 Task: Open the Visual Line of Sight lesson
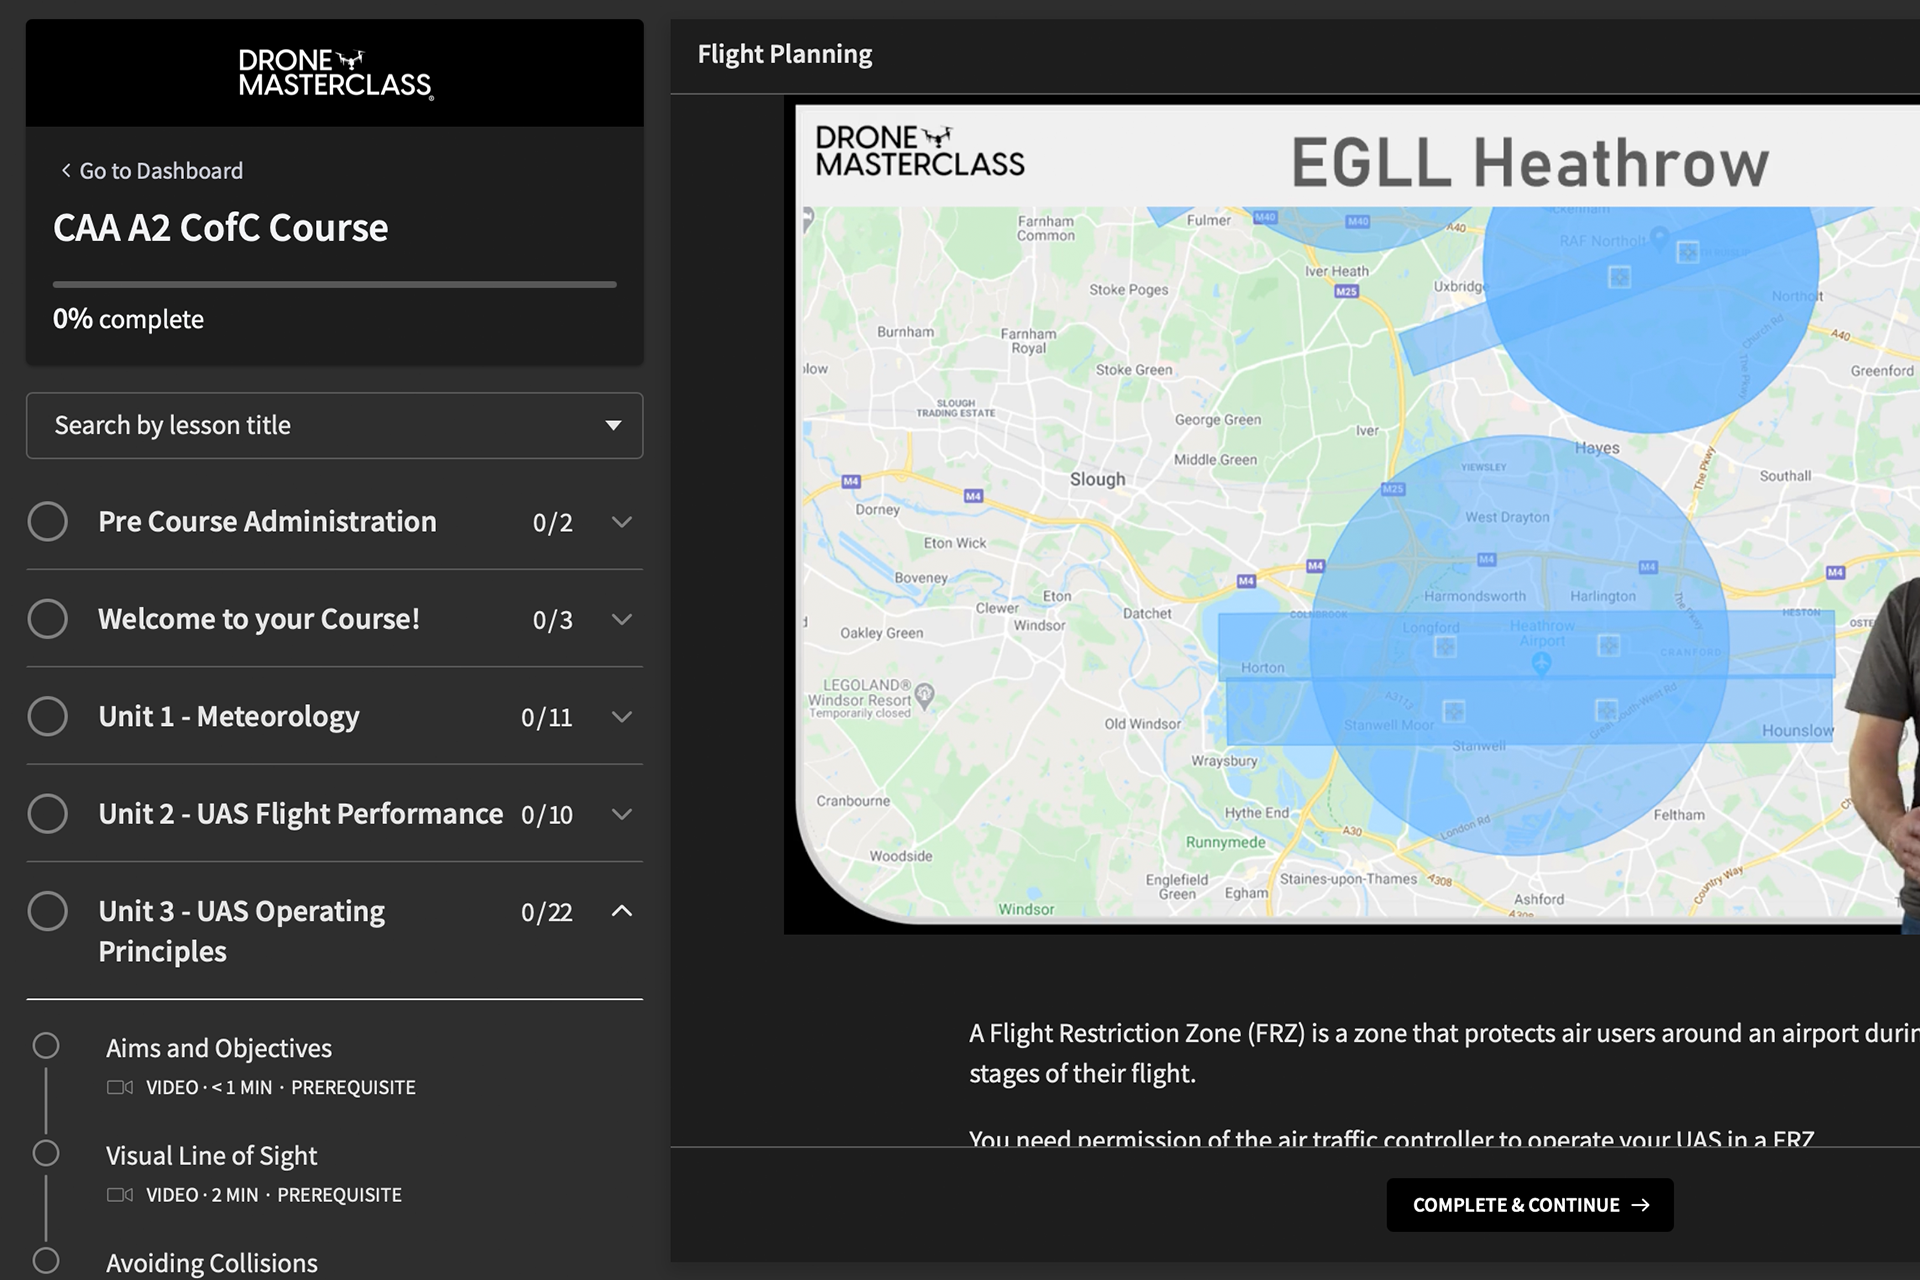[211, 1156]
